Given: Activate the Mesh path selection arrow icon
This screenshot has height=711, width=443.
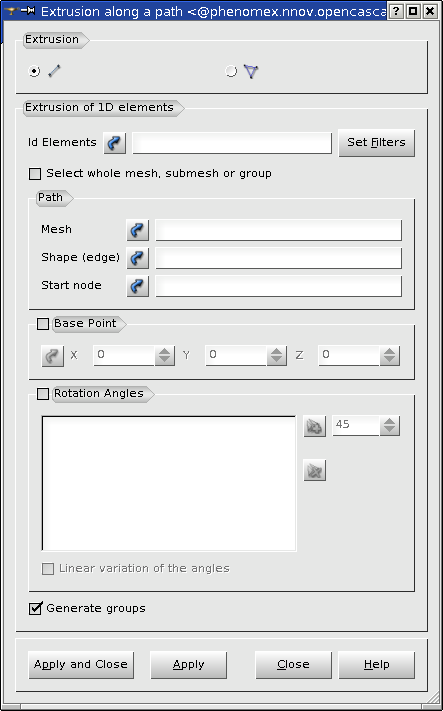Looking at the screenshot, I should tap(137, 230).
